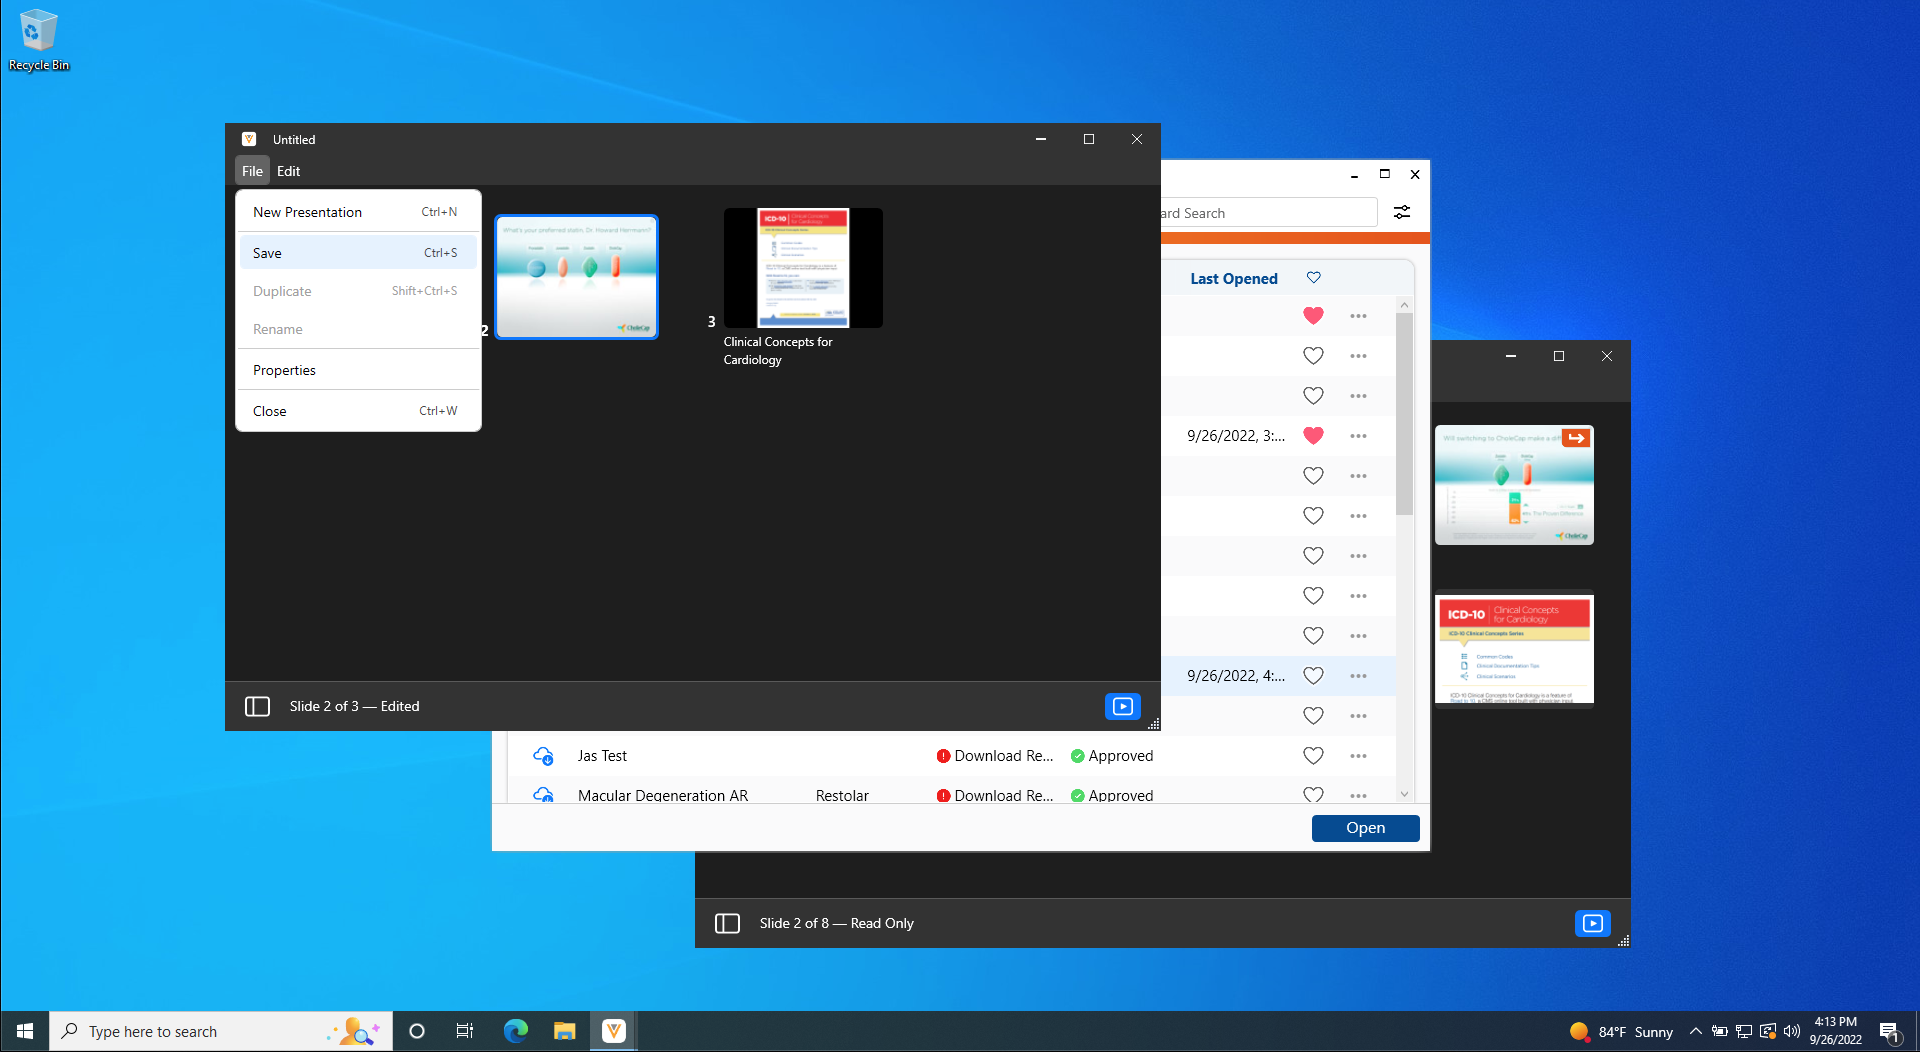Sort by Last Opened column header
Image resolution: width=1920 pixels, height=1052 pixels.
pos(1233,279)
